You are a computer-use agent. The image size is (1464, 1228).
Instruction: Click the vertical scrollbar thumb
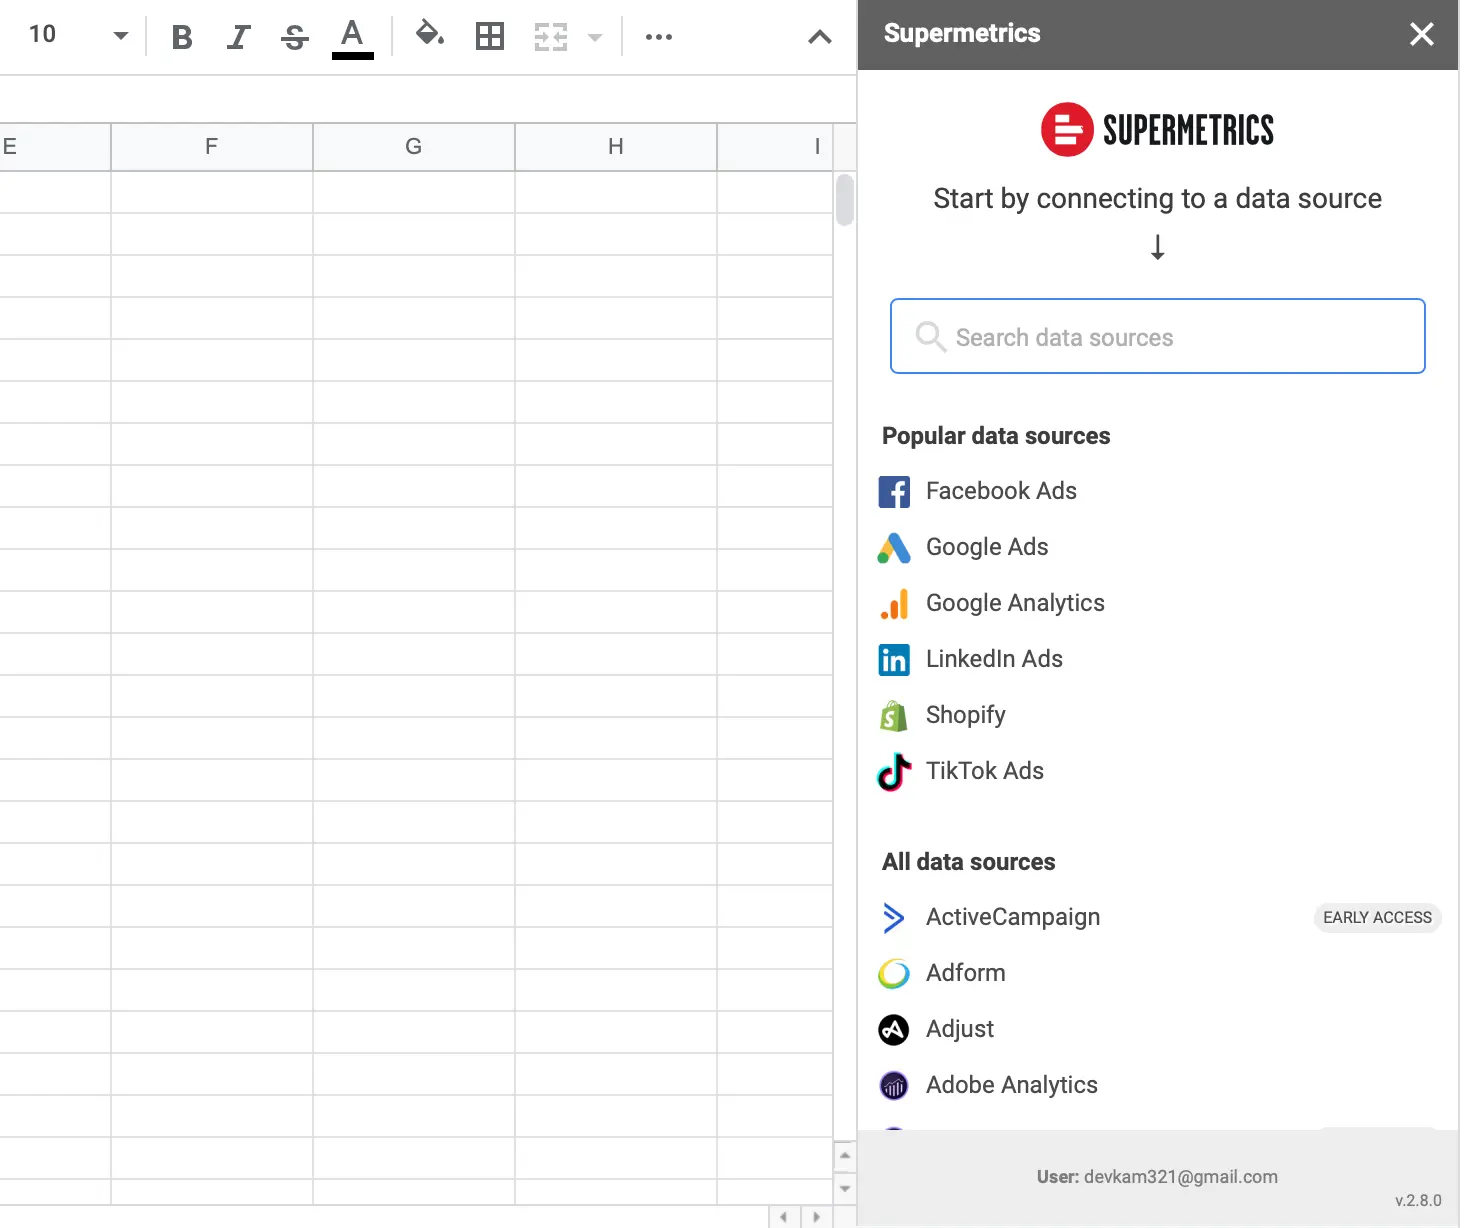tap(845, 199)
